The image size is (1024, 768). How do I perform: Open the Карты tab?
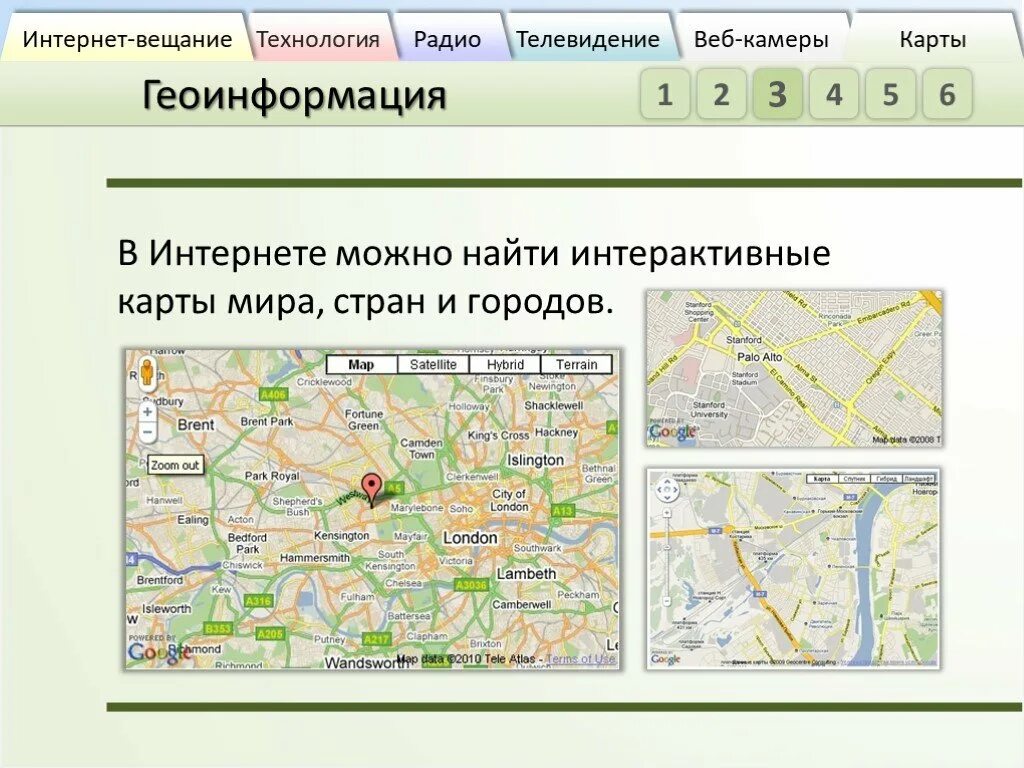933,39
